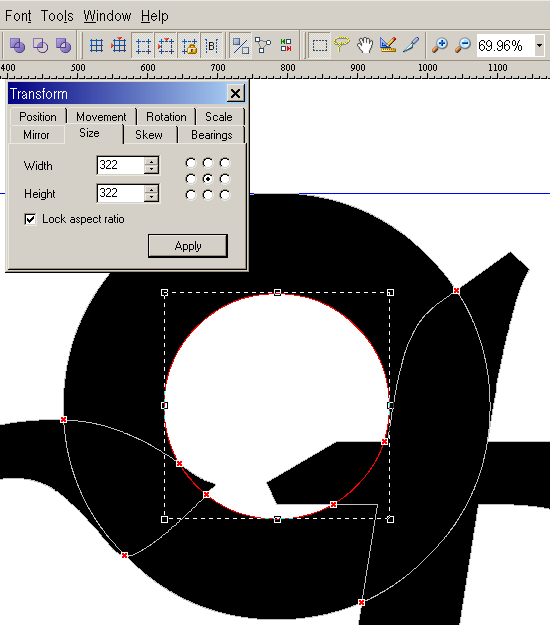
Task: Click the zoom out magnifier
Action: (x=463, y=45)
